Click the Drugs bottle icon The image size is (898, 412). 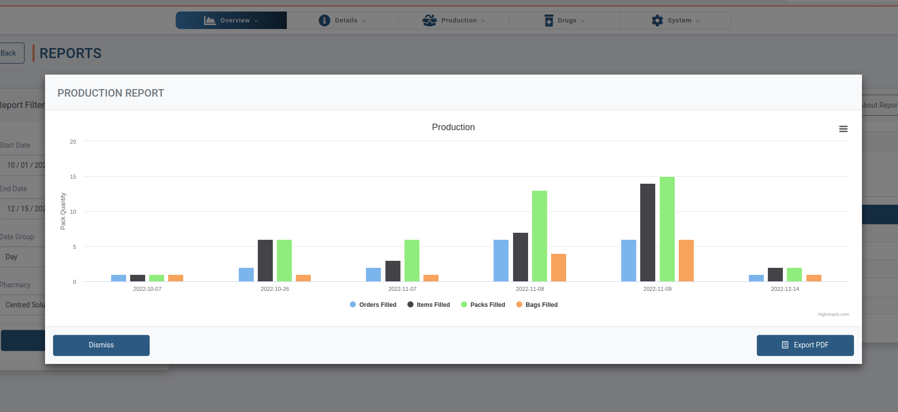[548, 20]
